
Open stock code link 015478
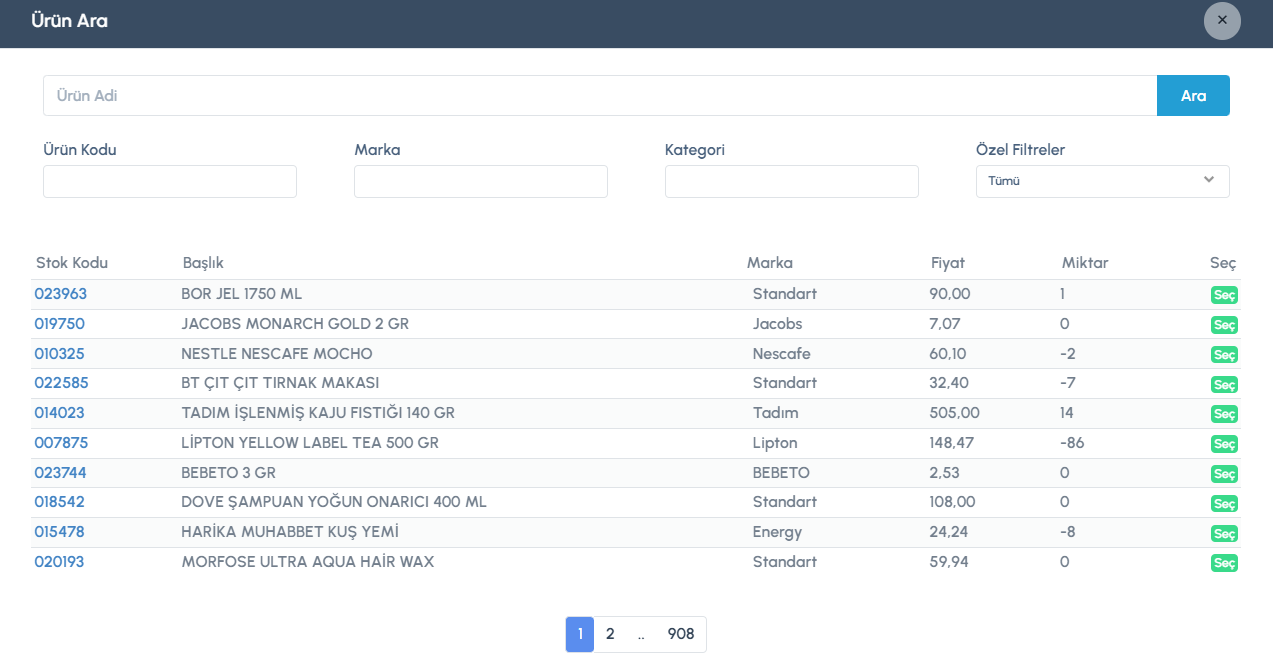60,532
